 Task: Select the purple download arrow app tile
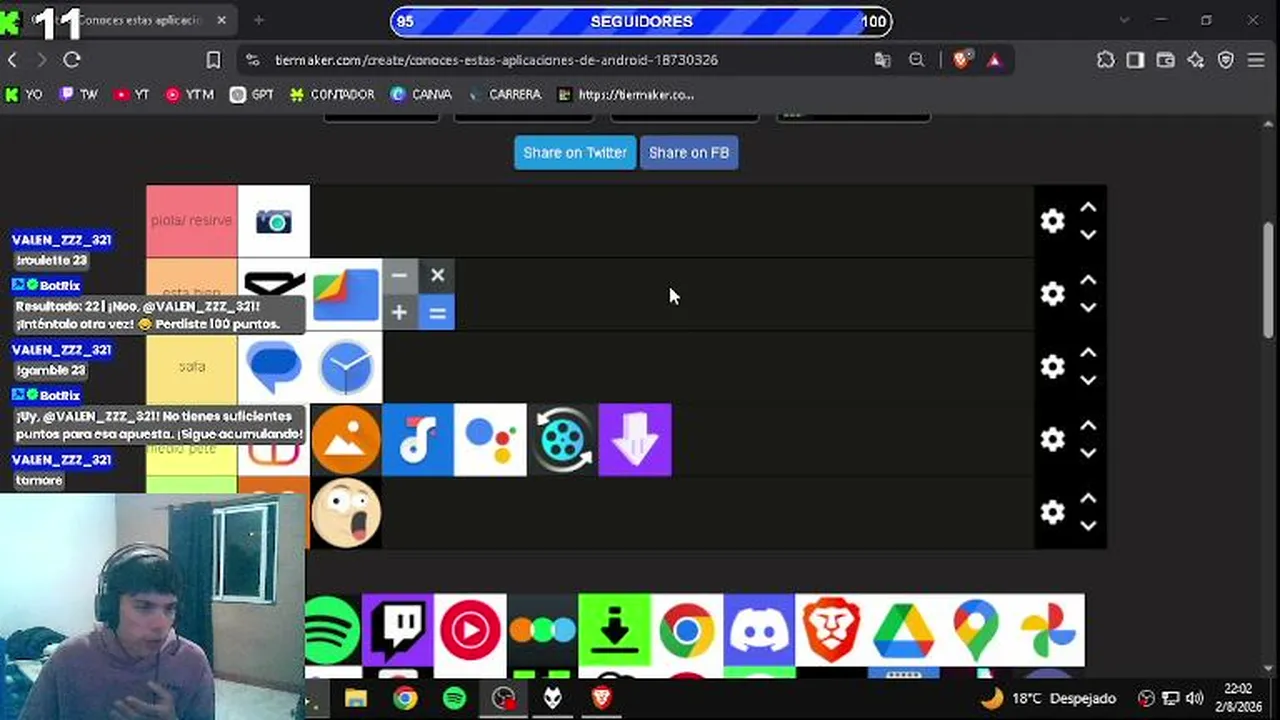[x=635, y=440]
